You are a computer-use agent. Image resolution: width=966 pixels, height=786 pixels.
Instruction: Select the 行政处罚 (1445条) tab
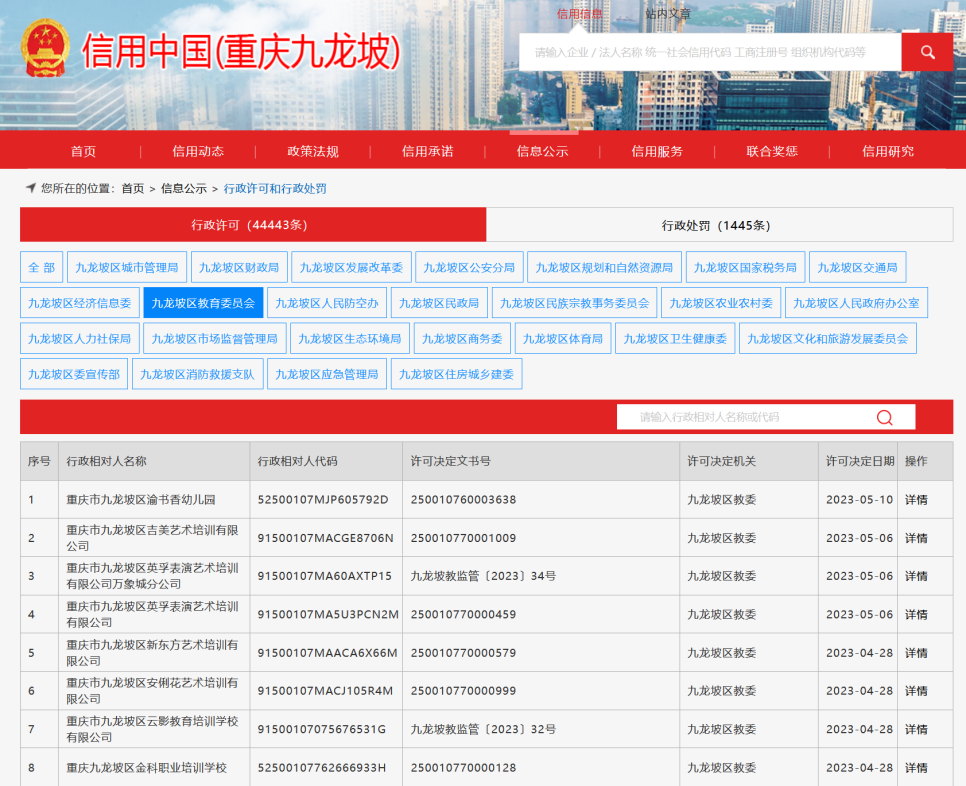click(716, 225)
